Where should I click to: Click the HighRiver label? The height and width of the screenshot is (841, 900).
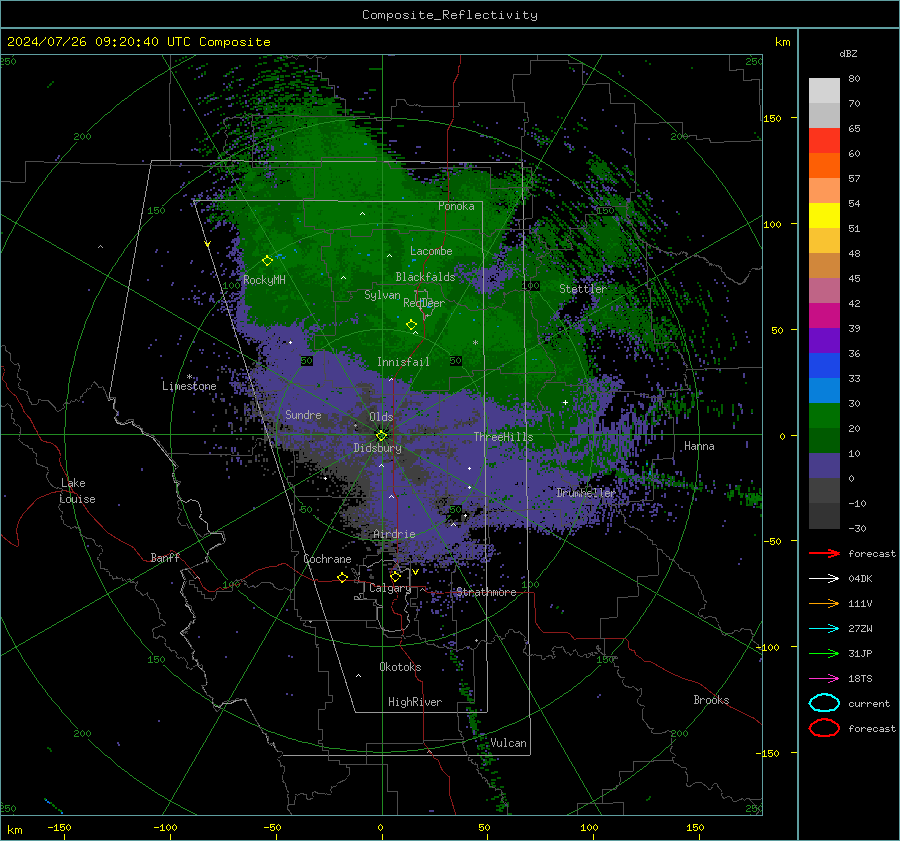coord(415,702)
